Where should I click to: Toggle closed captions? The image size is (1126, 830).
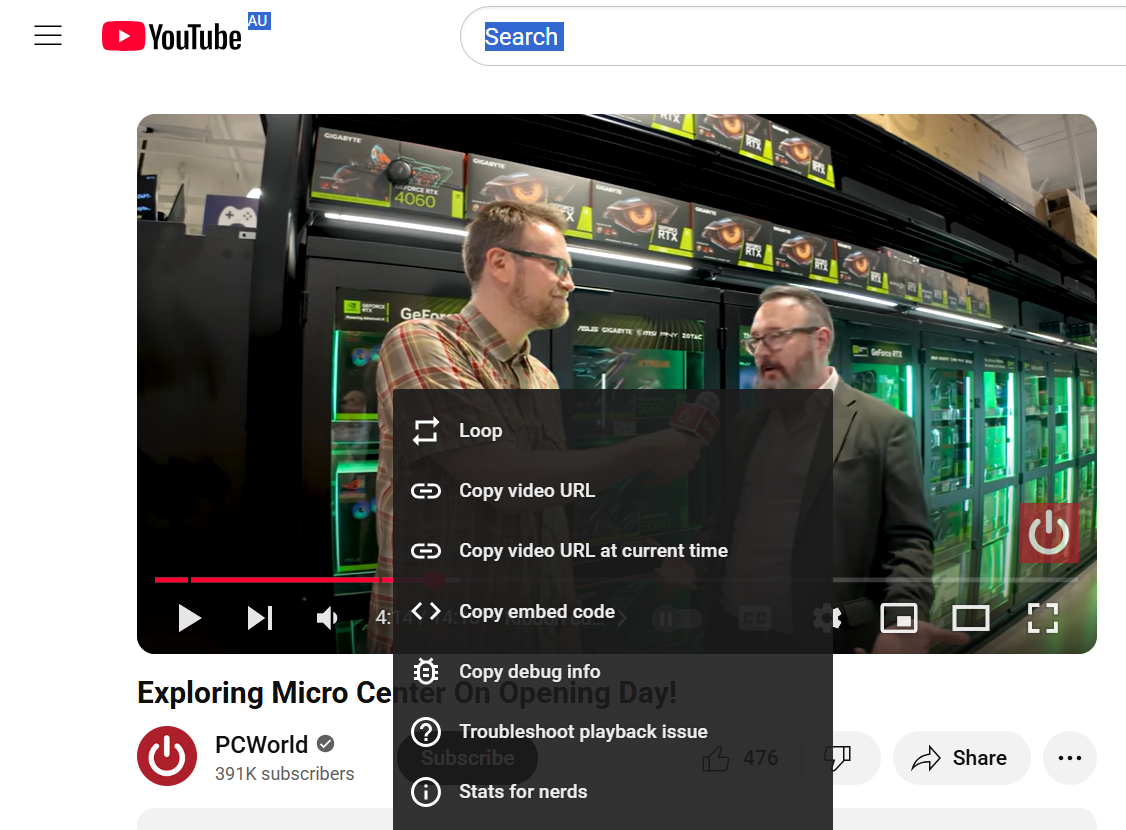755,618
